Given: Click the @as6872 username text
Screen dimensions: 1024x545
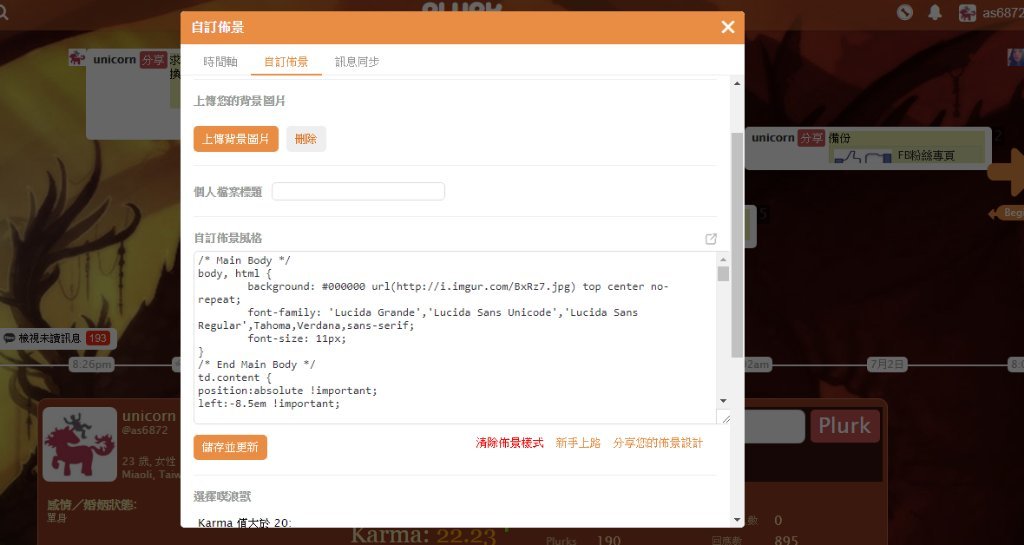Looking at the screenshot, I should (x=145, y=430).
